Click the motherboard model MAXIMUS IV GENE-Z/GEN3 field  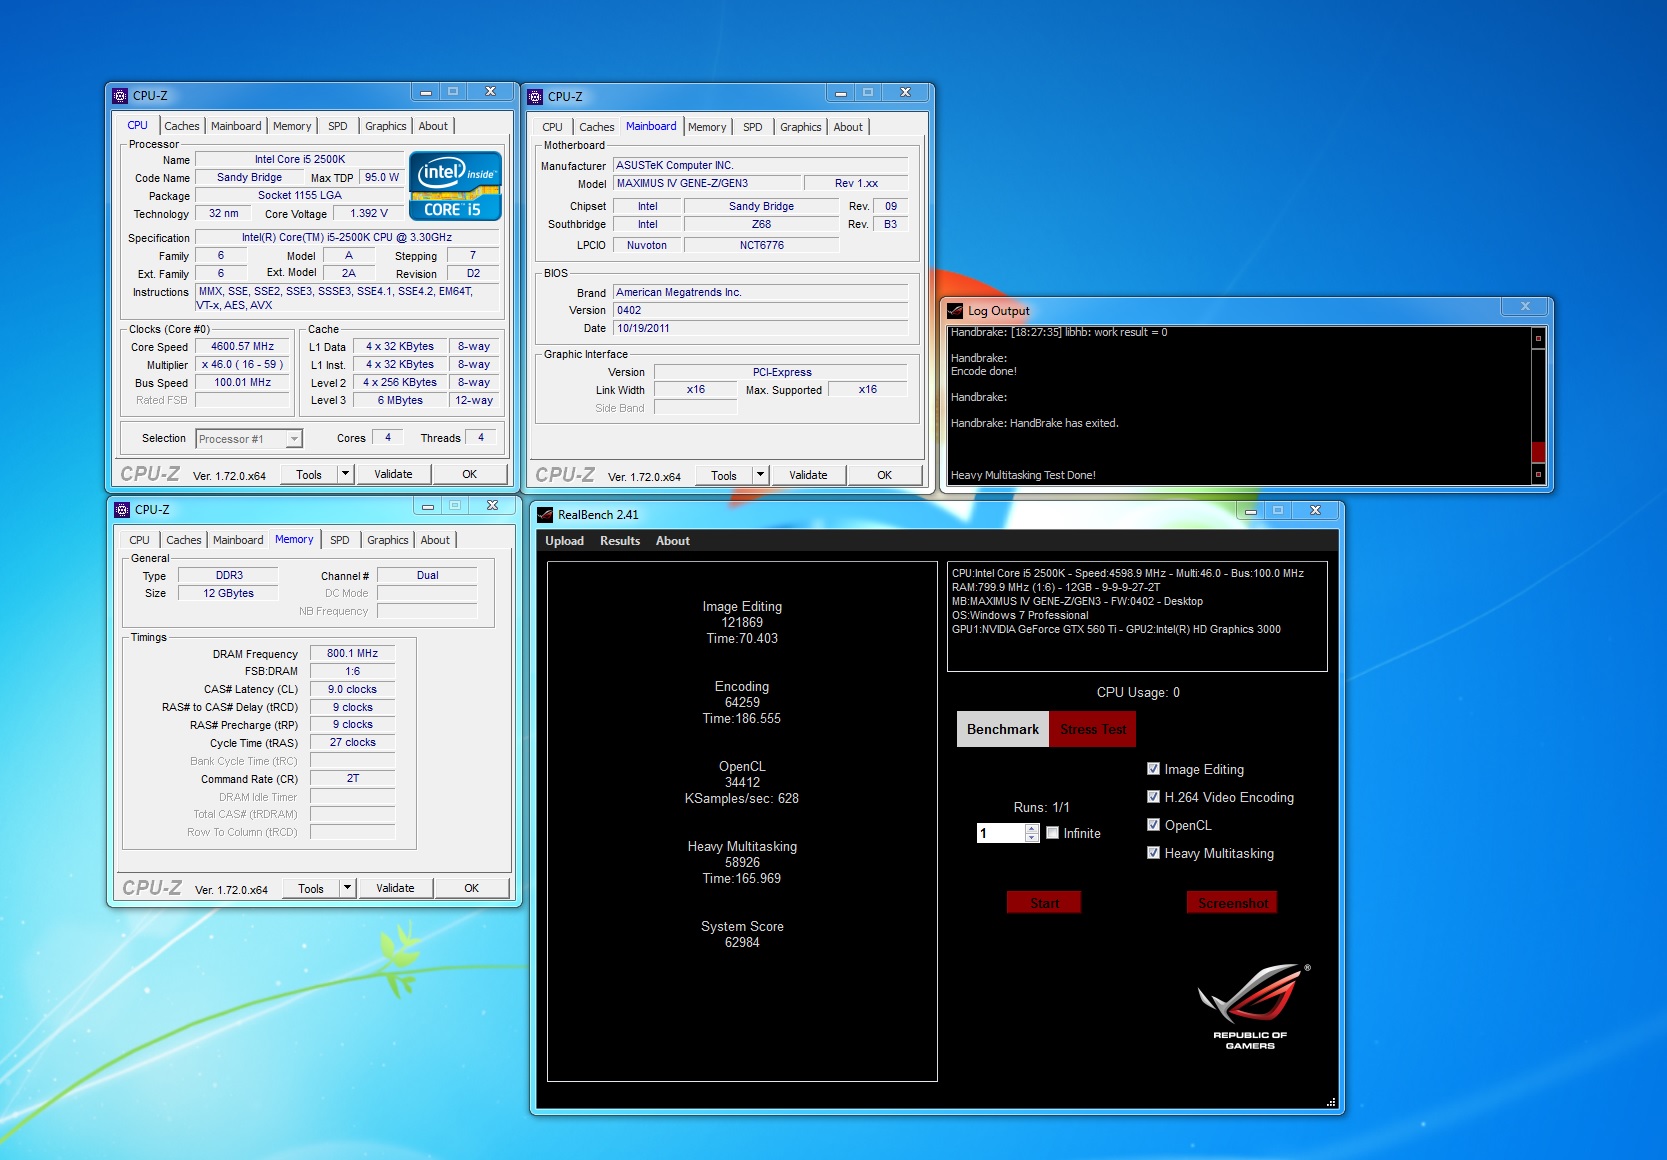point(707,183)
